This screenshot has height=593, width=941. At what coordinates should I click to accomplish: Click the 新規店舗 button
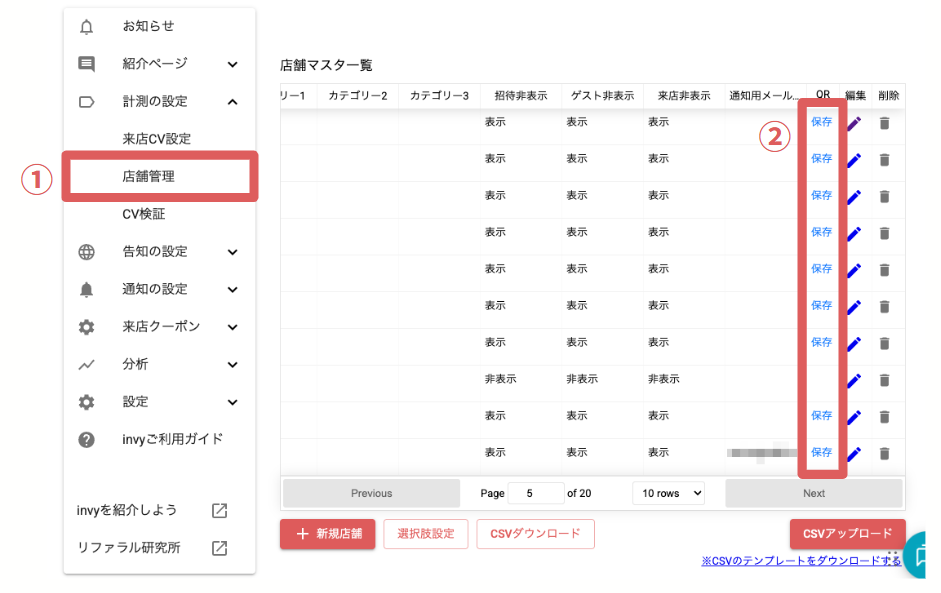(x=327, y=534)
